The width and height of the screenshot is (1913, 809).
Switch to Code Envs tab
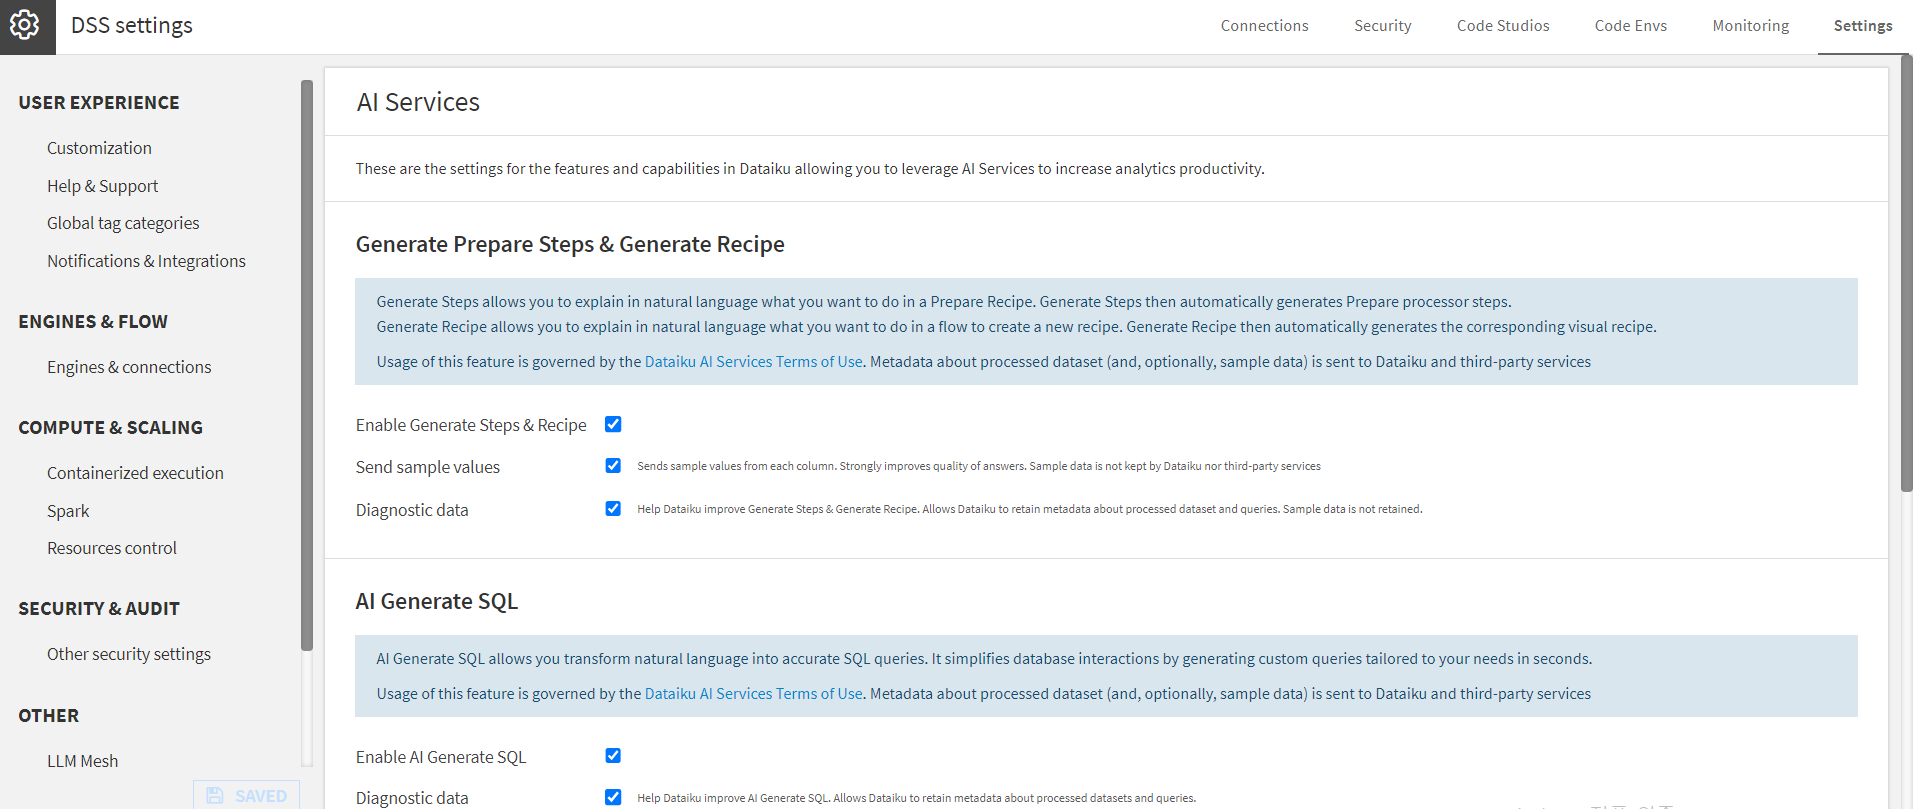pyautogui.click(x=1631, y=26)
